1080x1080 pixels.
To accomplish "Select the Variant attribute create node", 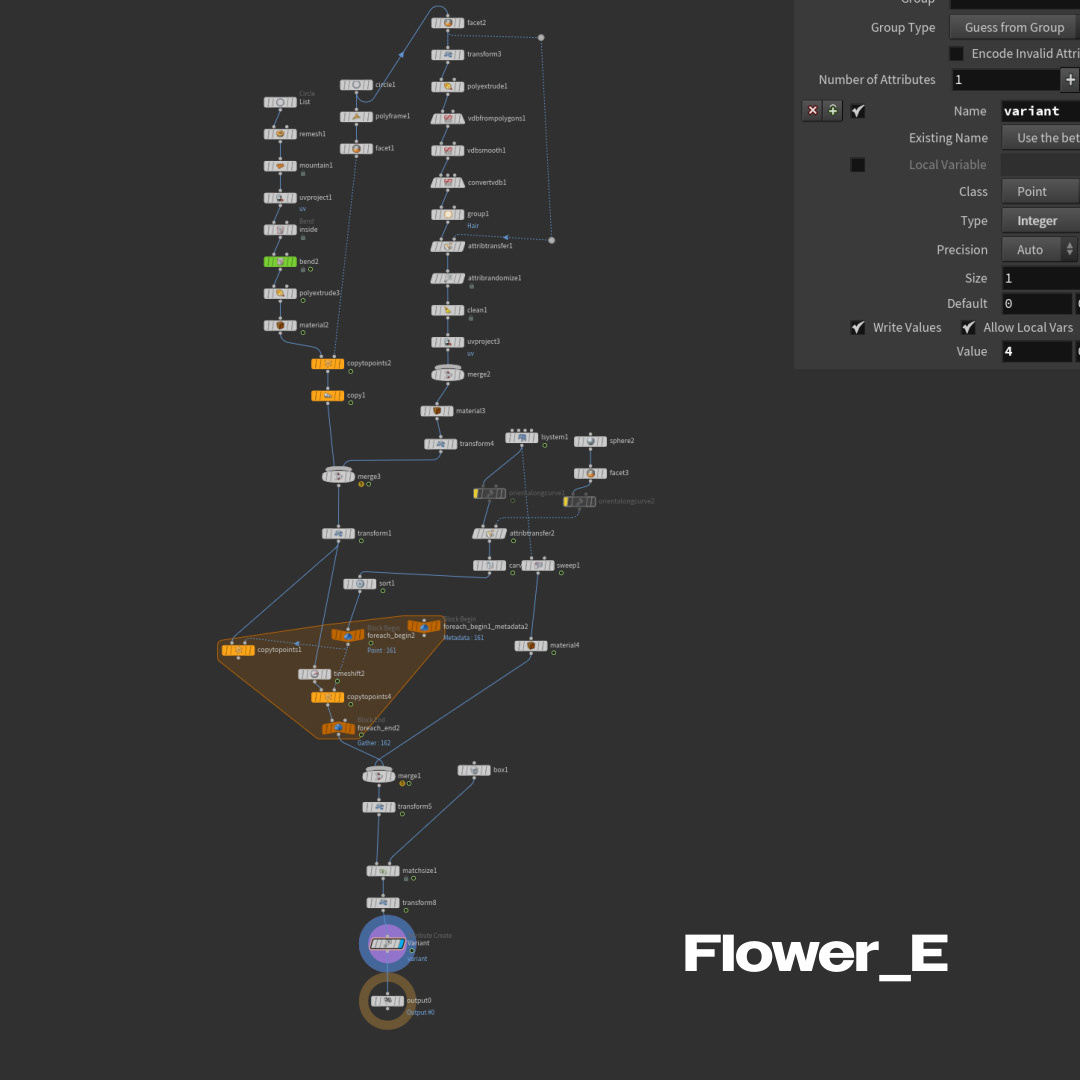I will [387, 944].
